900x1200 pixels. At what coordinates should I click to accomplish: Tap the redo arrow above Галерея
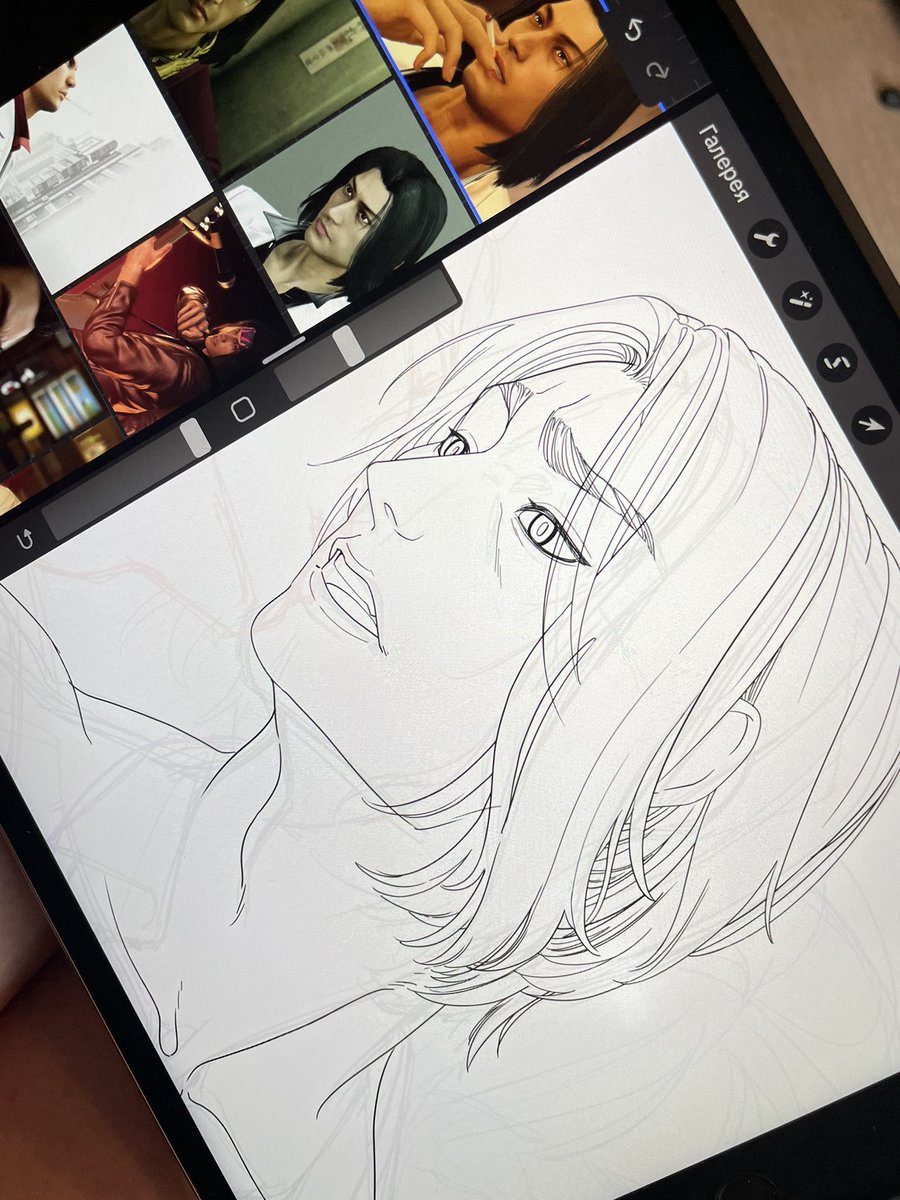[x=657, y=71]
